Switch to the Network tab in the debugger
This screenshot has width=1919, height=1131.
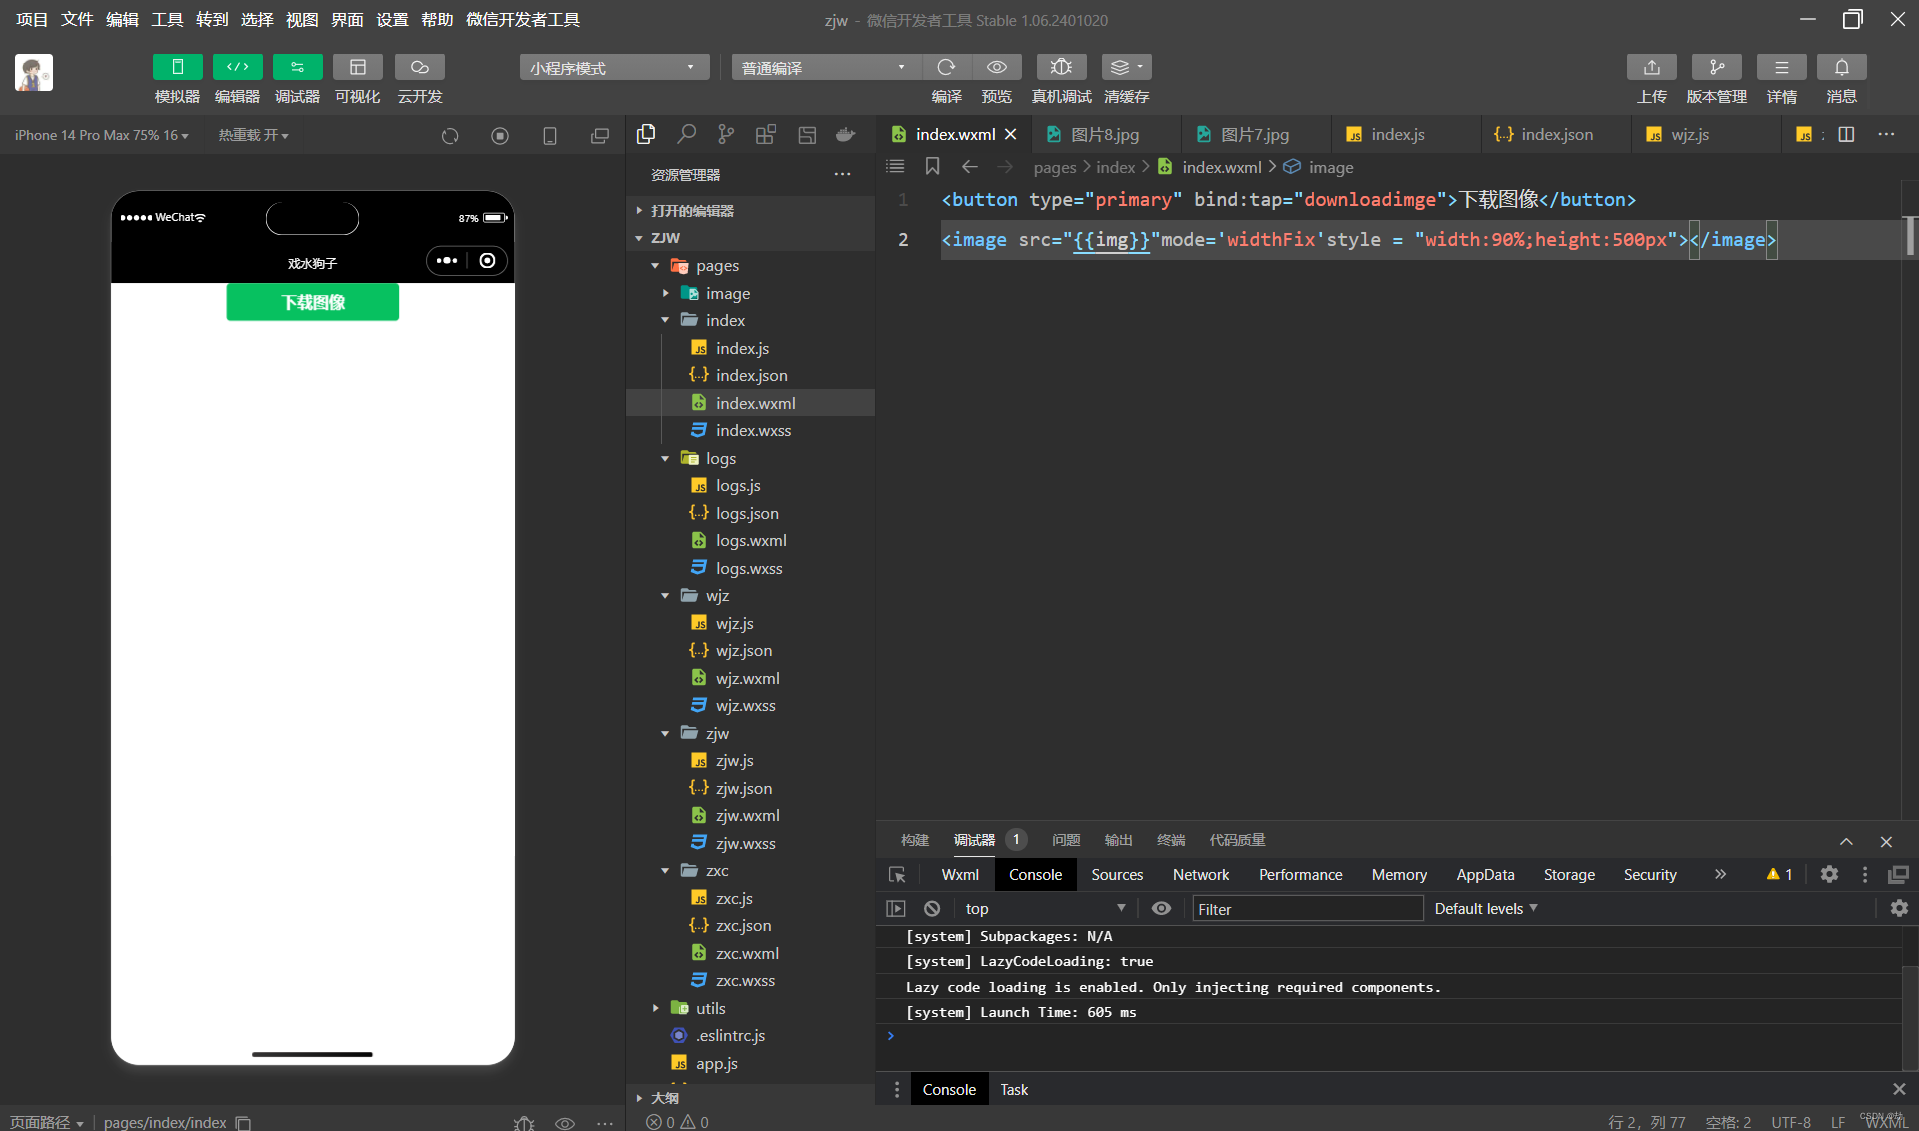coord(1201,874)
